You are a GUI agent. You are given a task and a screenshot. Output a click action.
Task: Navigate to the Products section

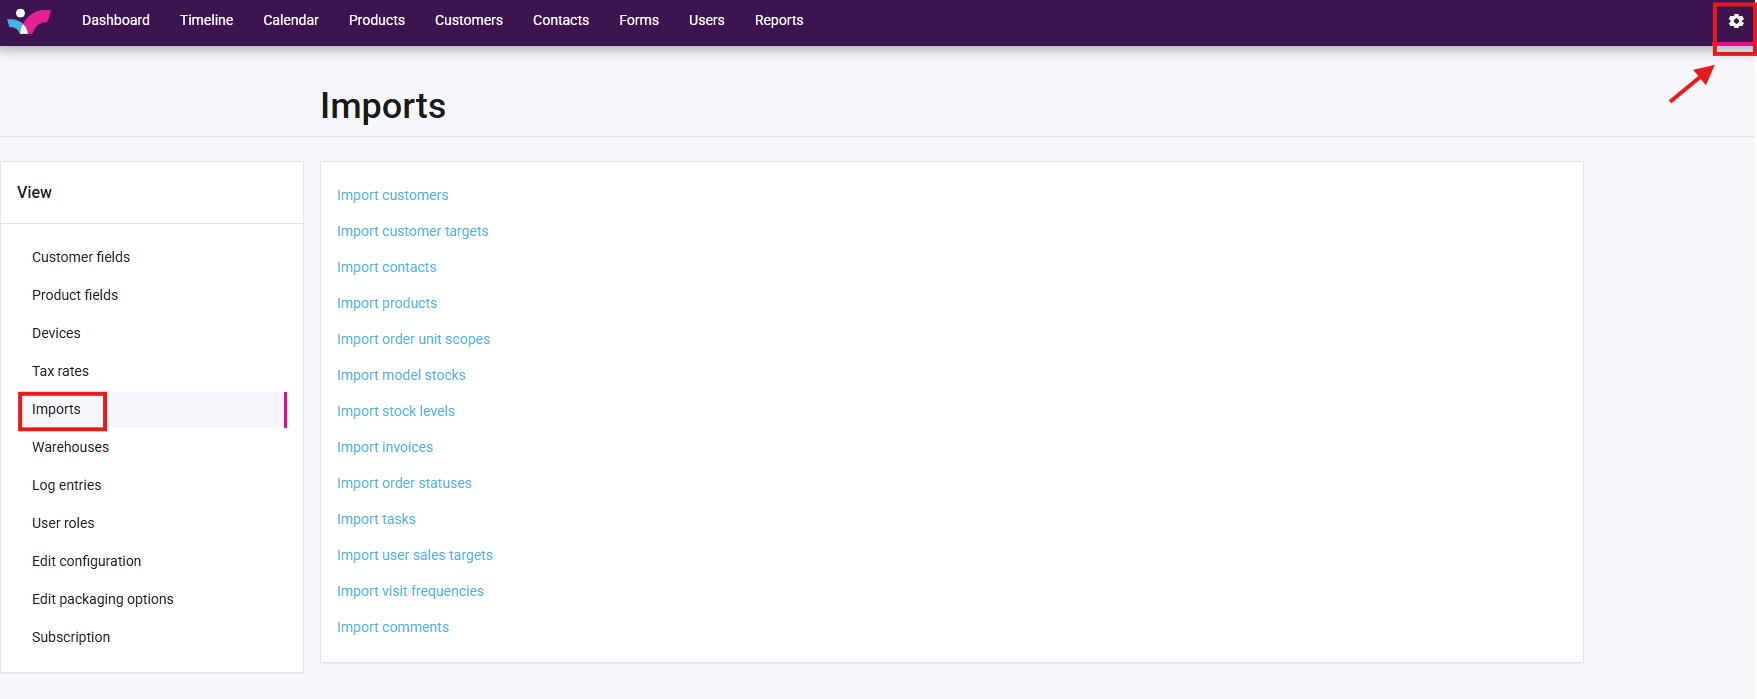point(377,20)
